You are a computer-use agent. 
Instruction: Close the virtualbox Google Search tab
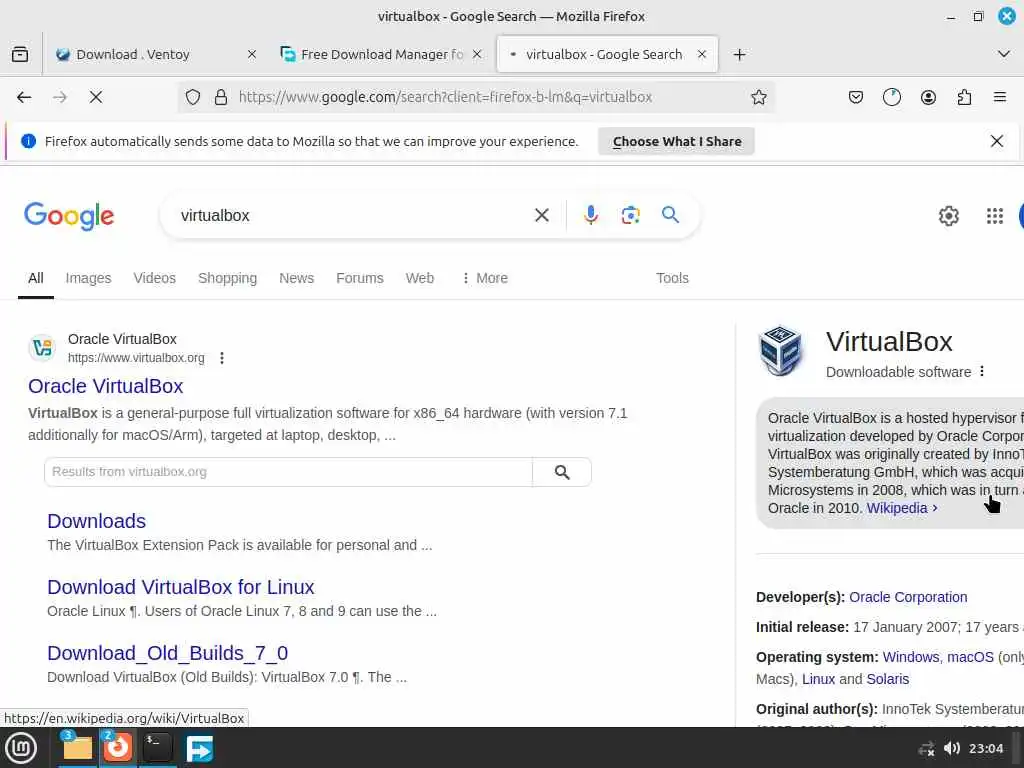(x=701, y=54)
